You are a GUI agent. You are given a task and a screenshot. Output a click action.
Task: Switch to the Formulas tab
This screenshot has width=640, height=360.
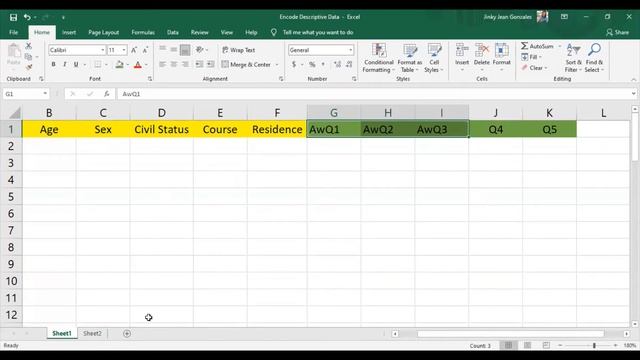click(143, 32)
